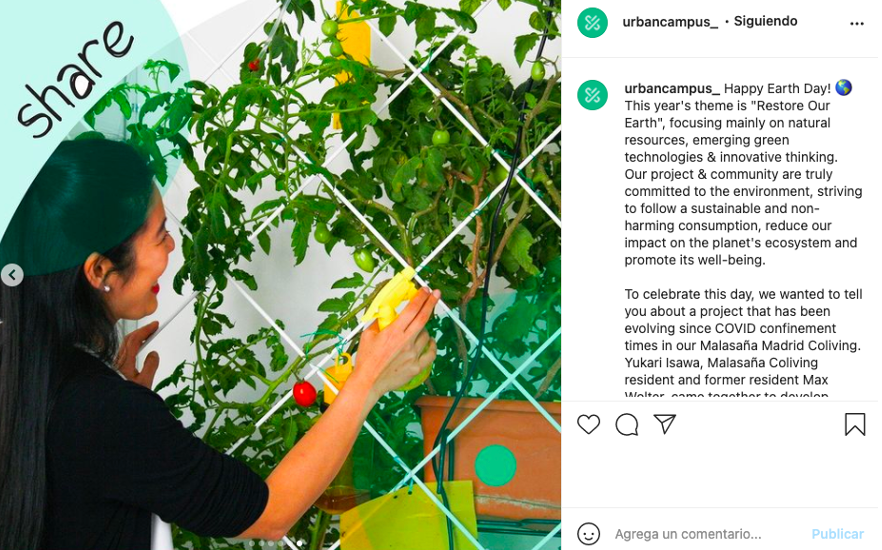This screenshot has height=550, width=882.
Task: Click the Earth globe emoji in caption
Action: point(843,88)
